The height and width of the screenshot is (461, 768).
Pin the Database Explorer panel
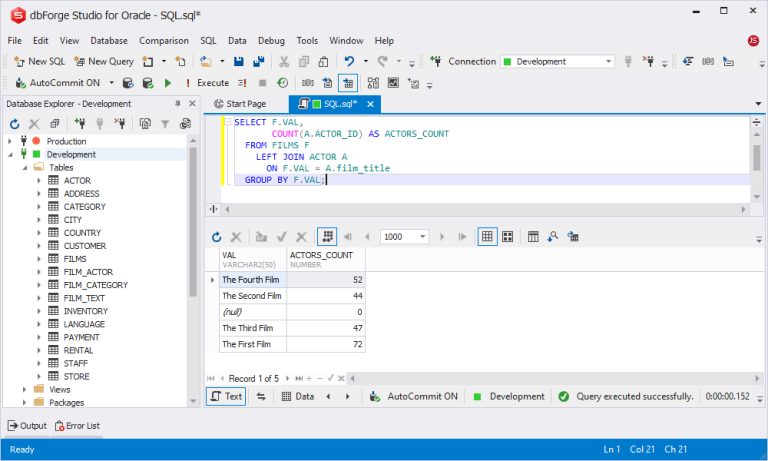pyautogui.click(x=178, y=103)
